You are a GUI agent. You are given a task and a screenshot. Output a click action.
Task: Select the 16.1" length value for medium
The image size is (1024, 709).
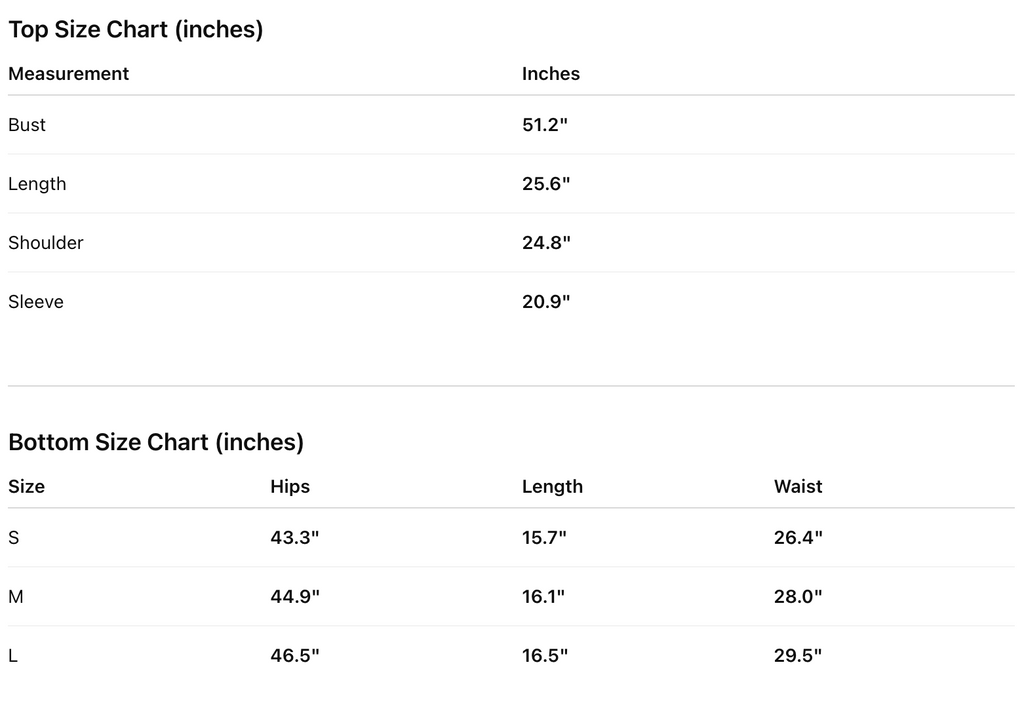pos(543,597)
